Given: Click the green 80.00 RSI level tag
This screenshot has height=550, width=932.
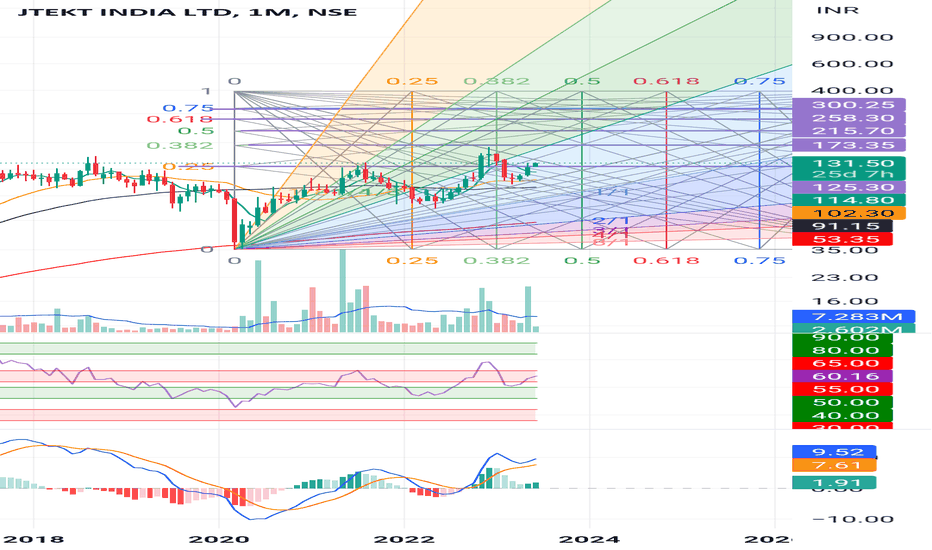Looking at the screenshot, I should pos(843,350).
